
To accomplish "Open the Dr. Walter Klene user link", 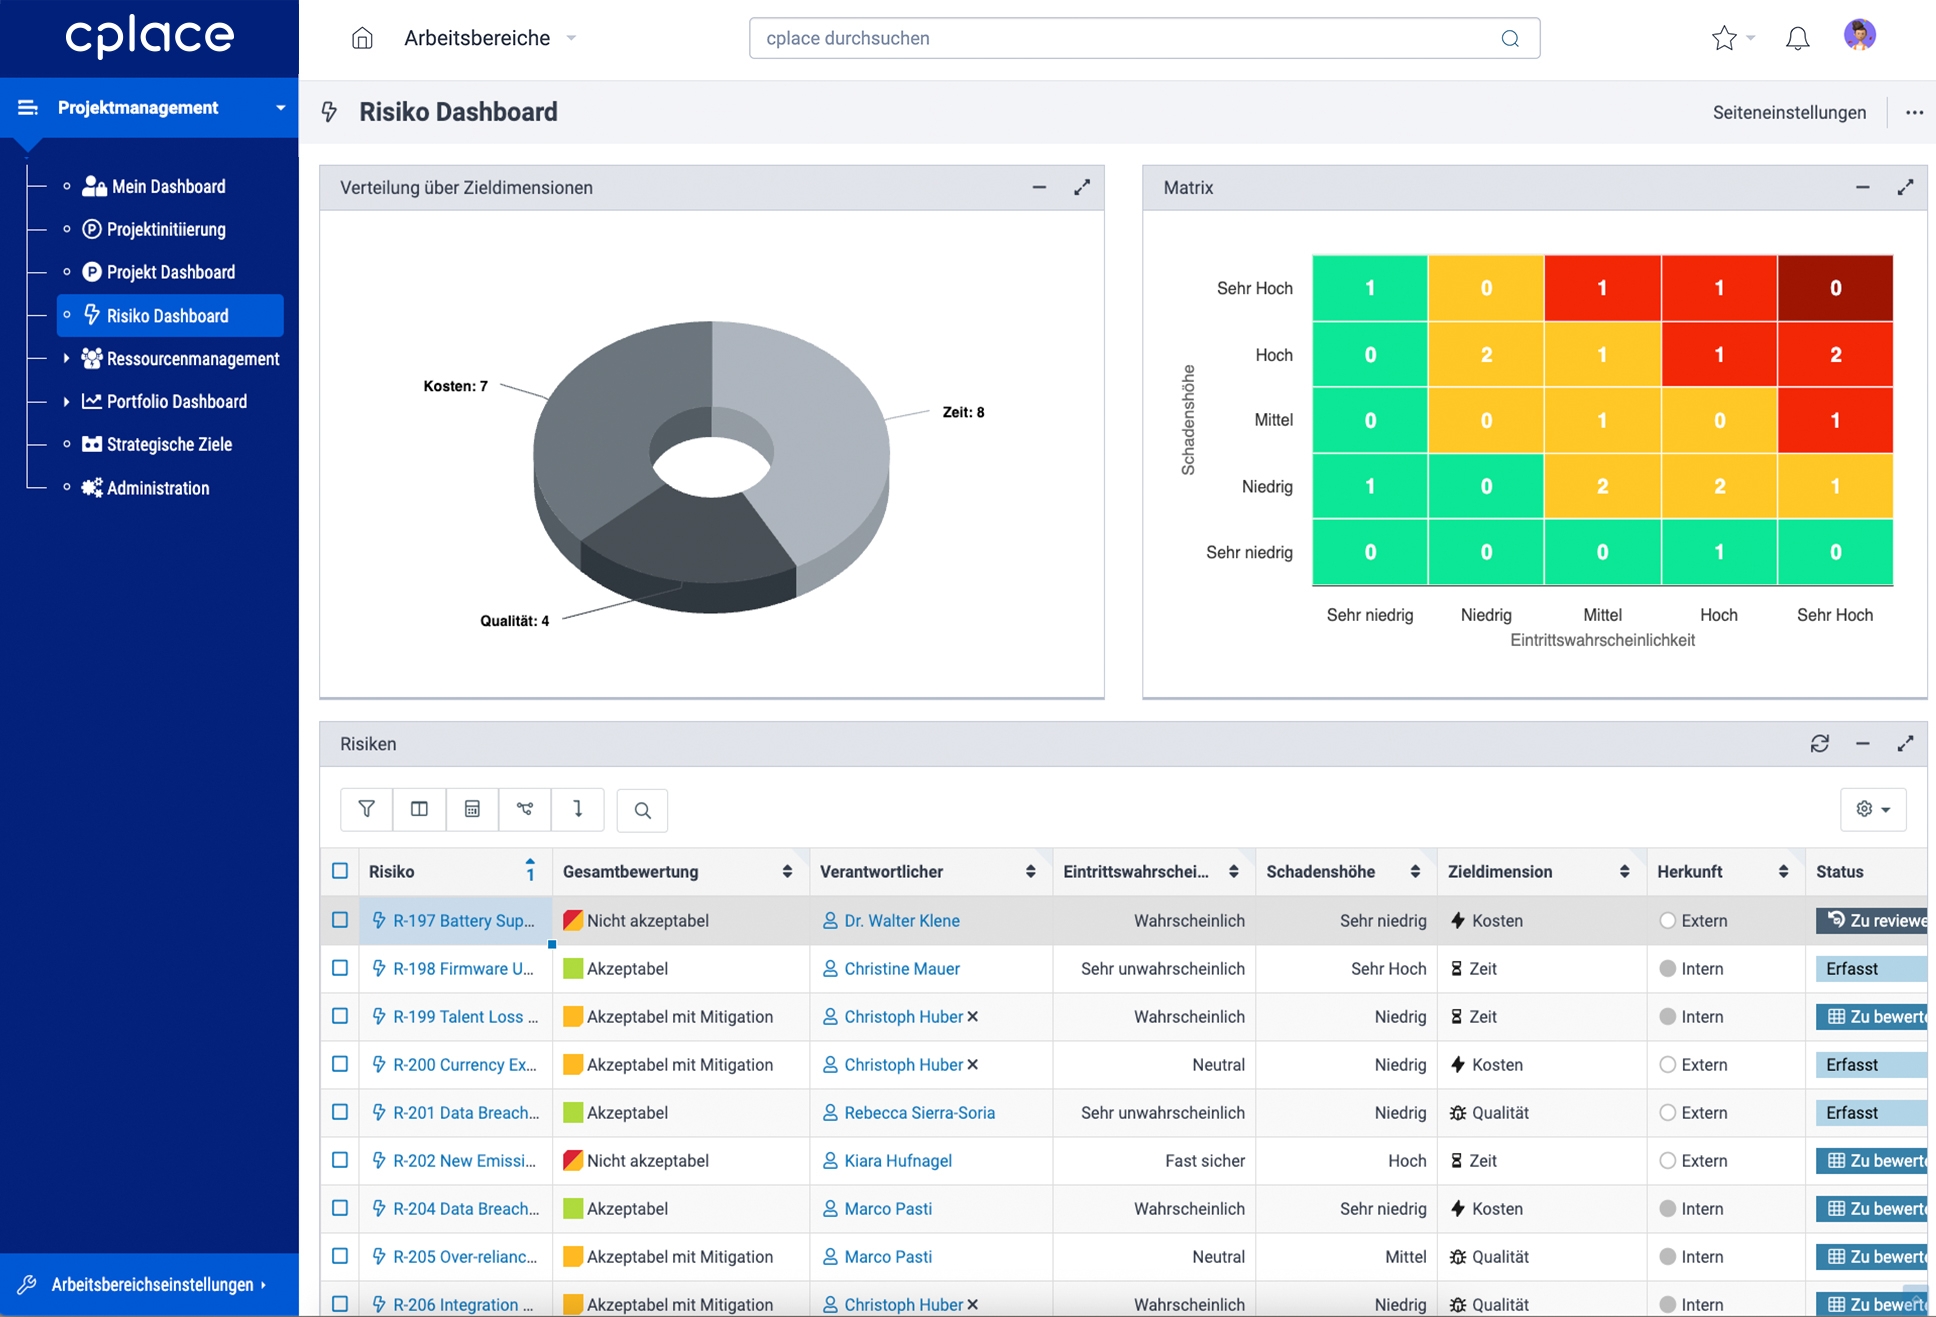I will click(x=901, y=920).
